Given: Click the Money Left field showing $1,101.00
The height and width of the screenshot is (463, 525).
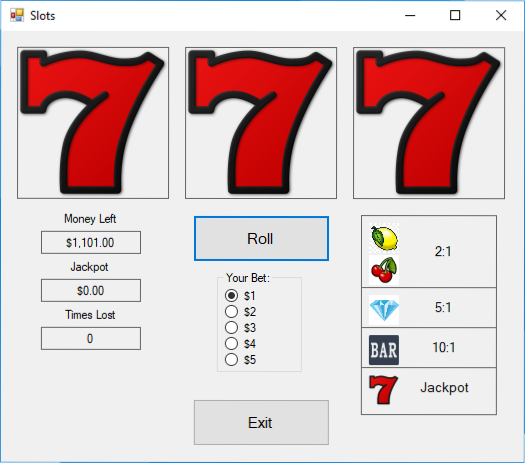Looking at the screenshot, I should (x=91, y=242).
